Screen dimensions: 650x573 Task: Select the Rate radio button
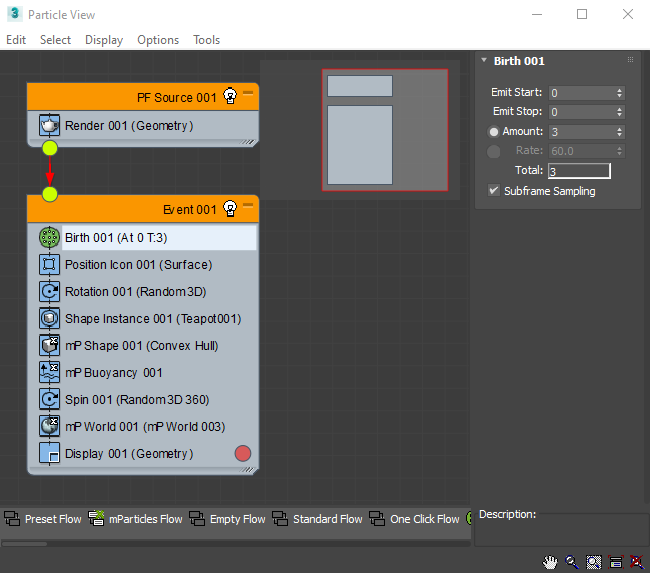[x=493, y=151]
